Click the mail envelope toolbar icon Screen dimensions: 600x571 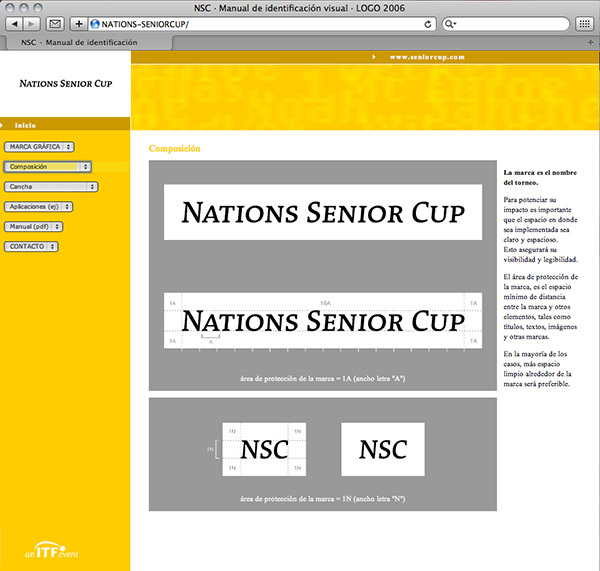pos(55,24)
